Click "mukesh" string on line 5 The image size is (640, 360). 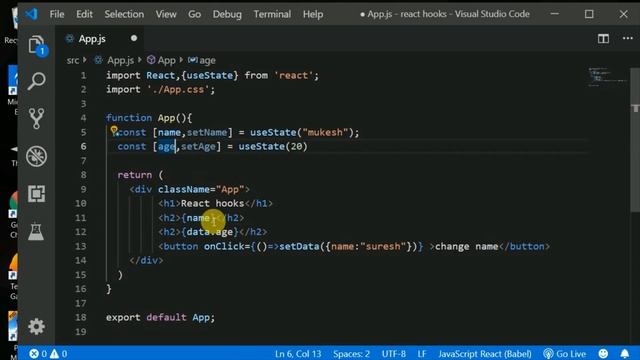pyautogui.click(x=325, y=132)
